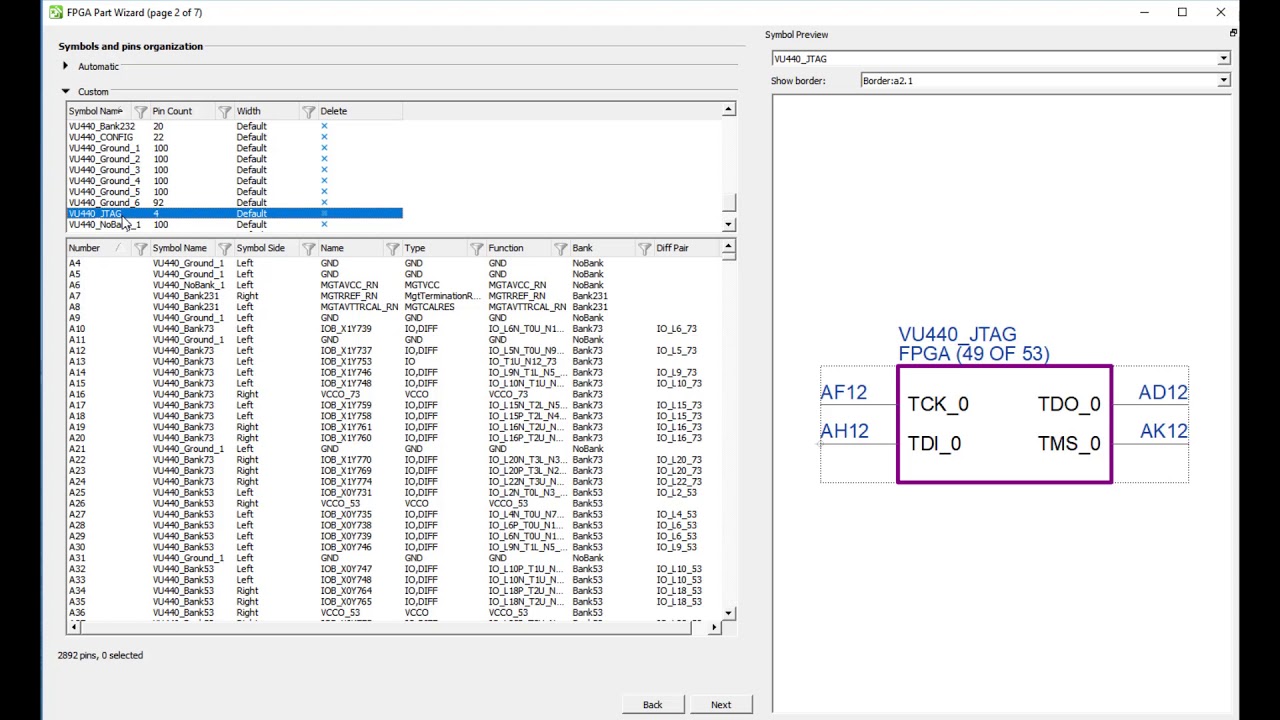The image size is (1280, 720).
Task: Select the VU440_Bank232 symbol row
Action: tap(235, 126)
